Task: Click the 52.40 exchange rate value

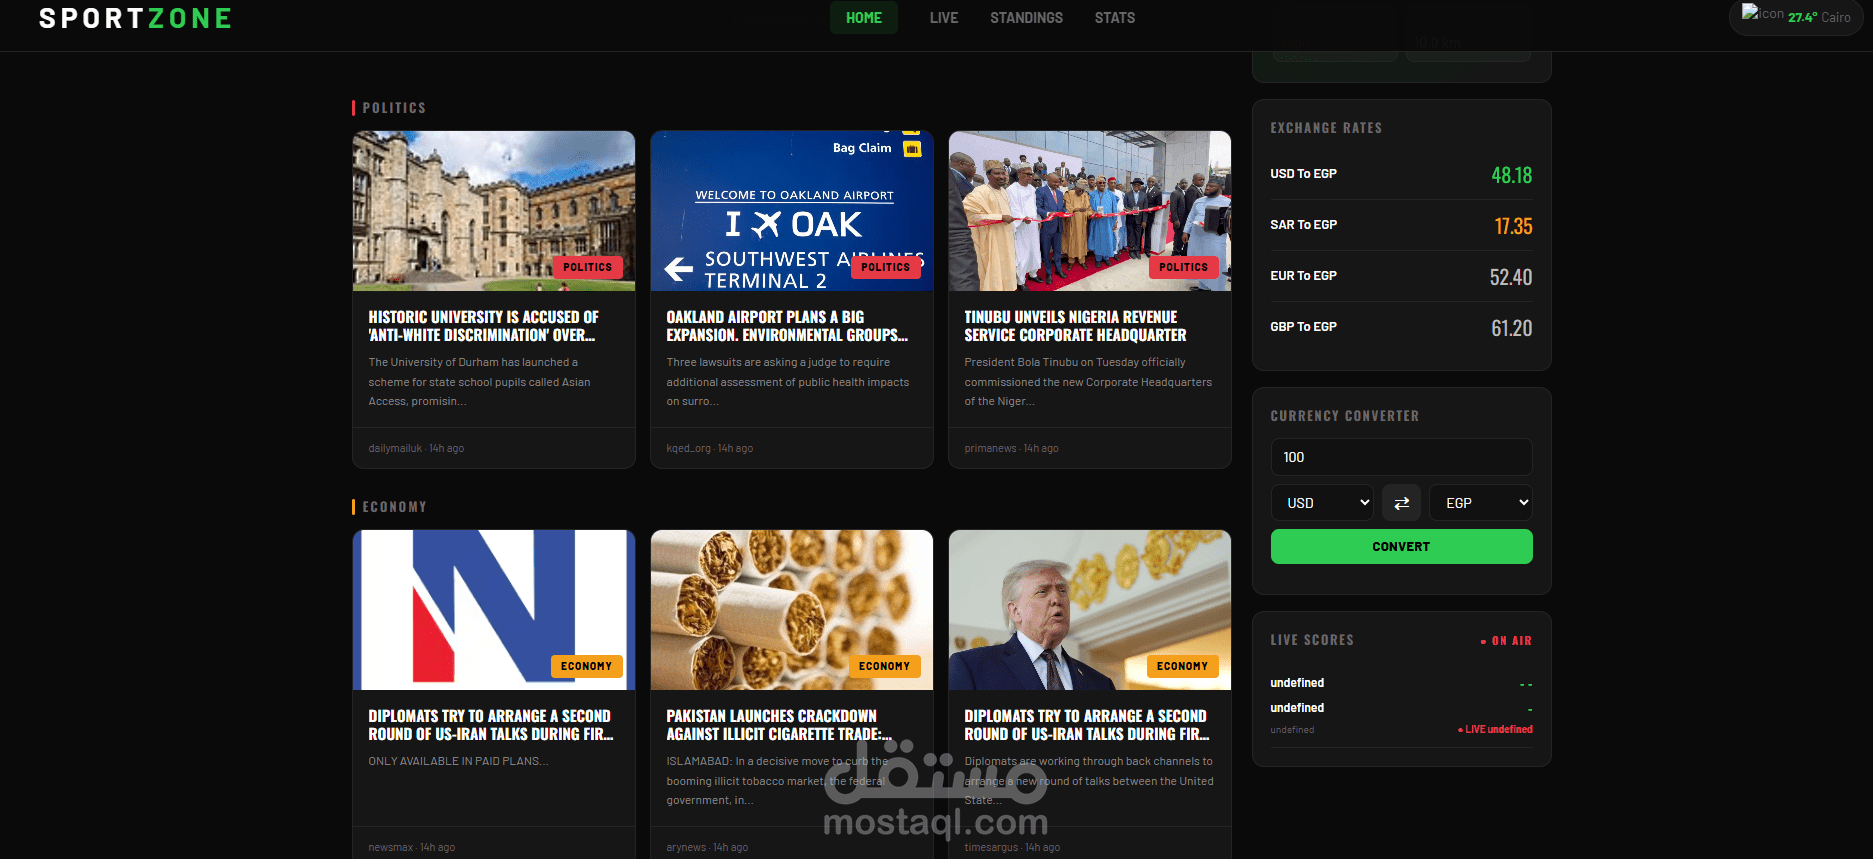Action: [1510, 277]
